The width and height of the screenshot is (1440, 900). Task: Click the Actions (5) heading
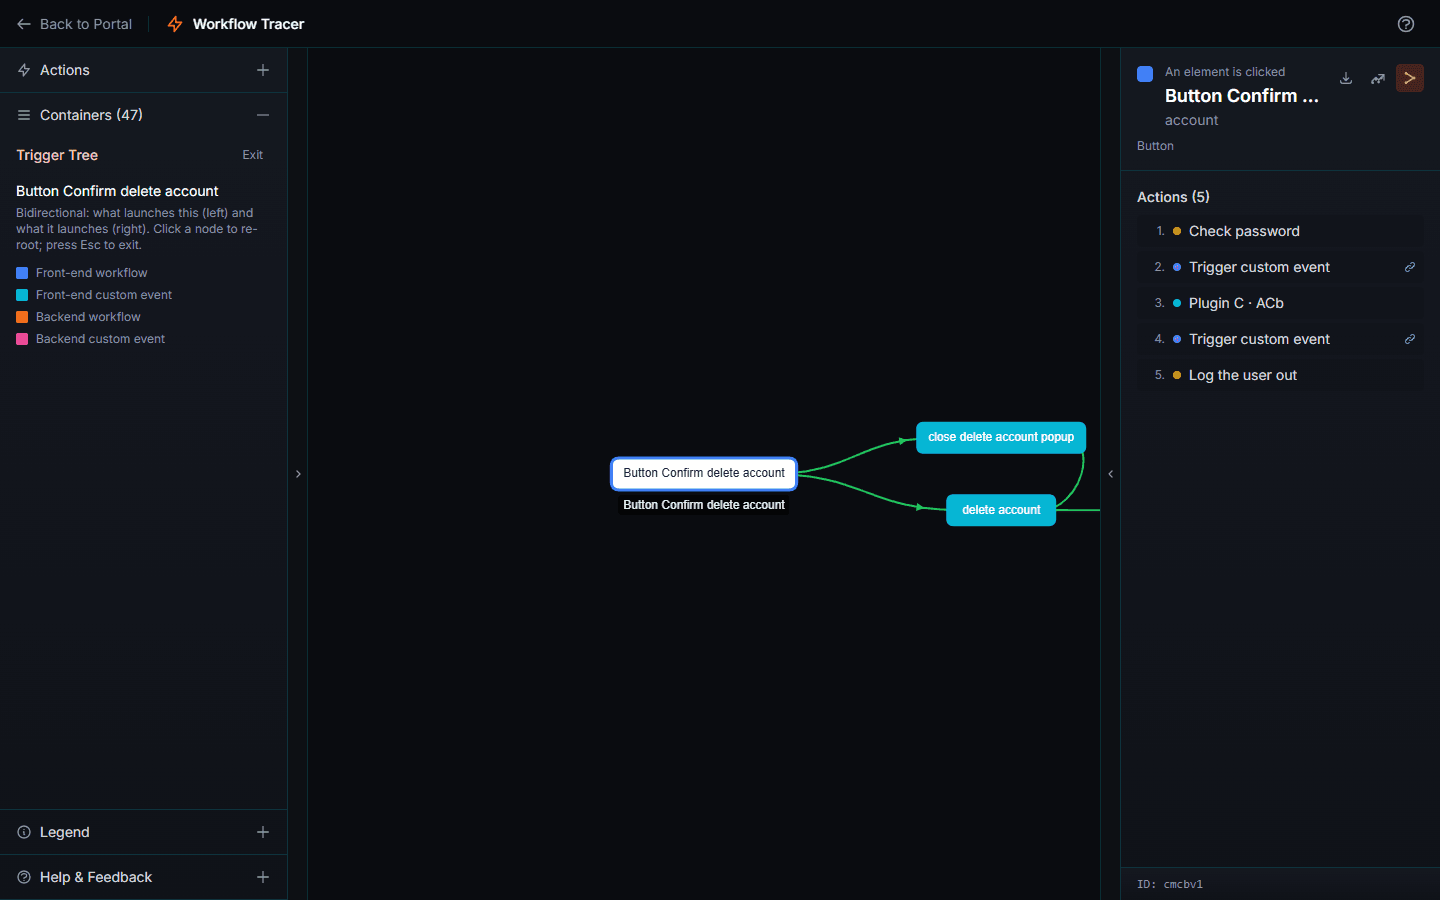pos(1173,197)
